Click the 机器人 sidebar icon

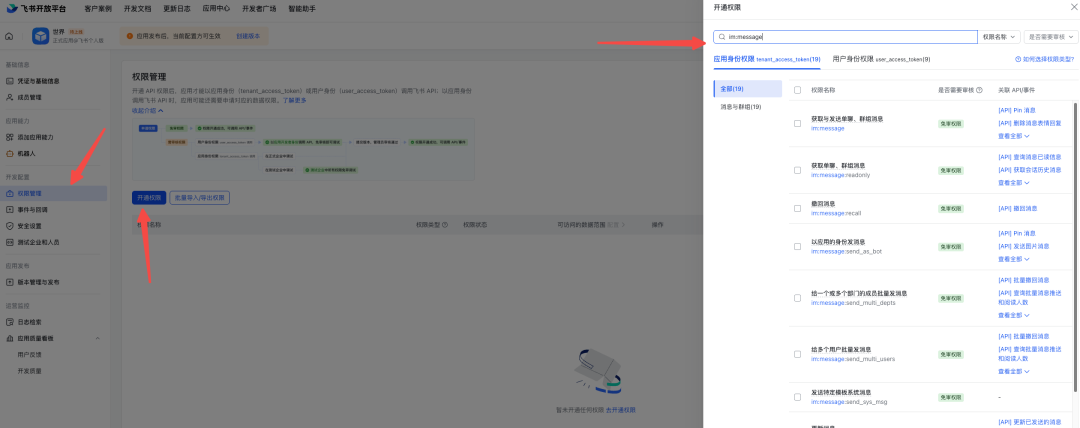10,153
